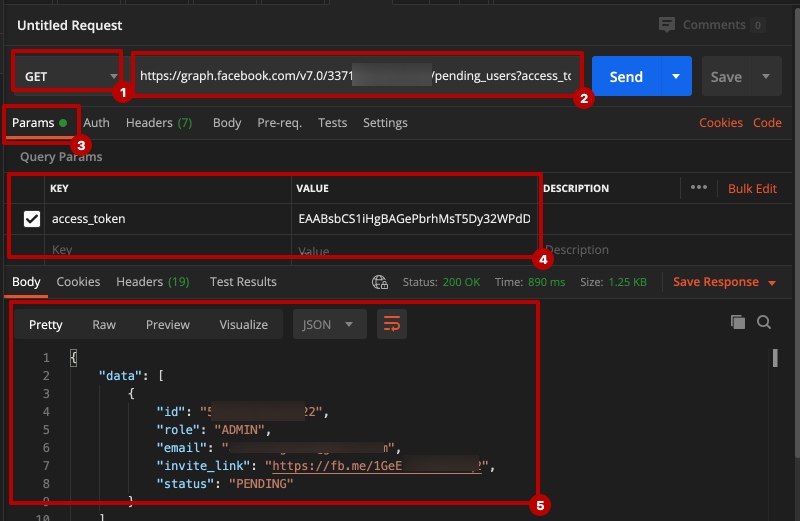Open the three-dots column options
Image resolution: width=800 pixels, height=521 pixels.
pyautogui.click(x=698, y=187)
